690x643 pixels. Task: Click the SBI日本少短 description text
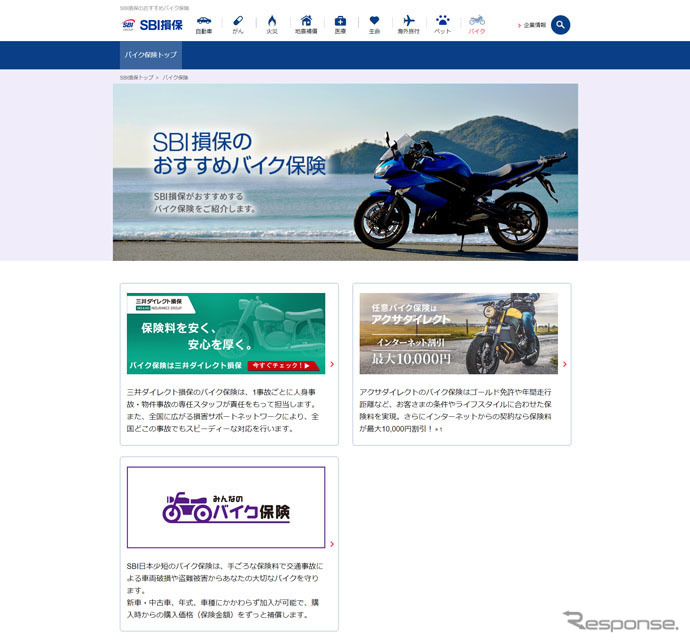224,590
